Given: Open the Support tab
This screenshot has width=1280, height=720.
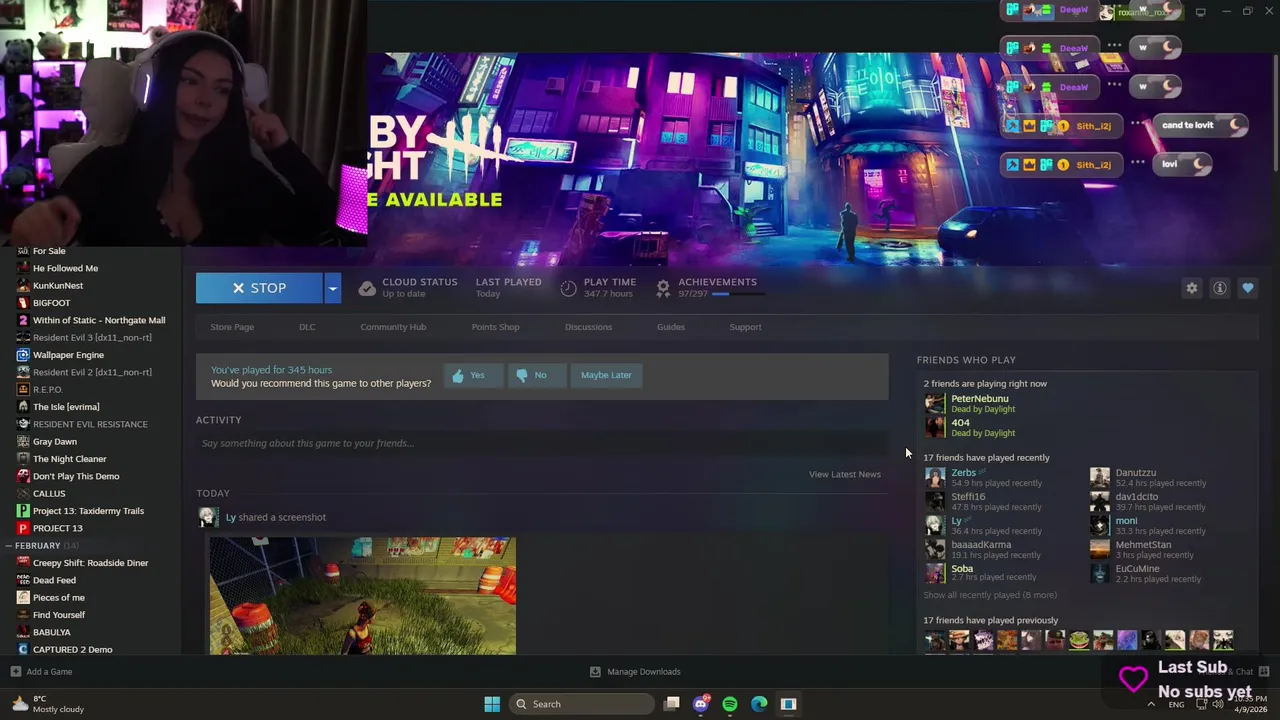Looking at the screenshot, I should (745, 327).
